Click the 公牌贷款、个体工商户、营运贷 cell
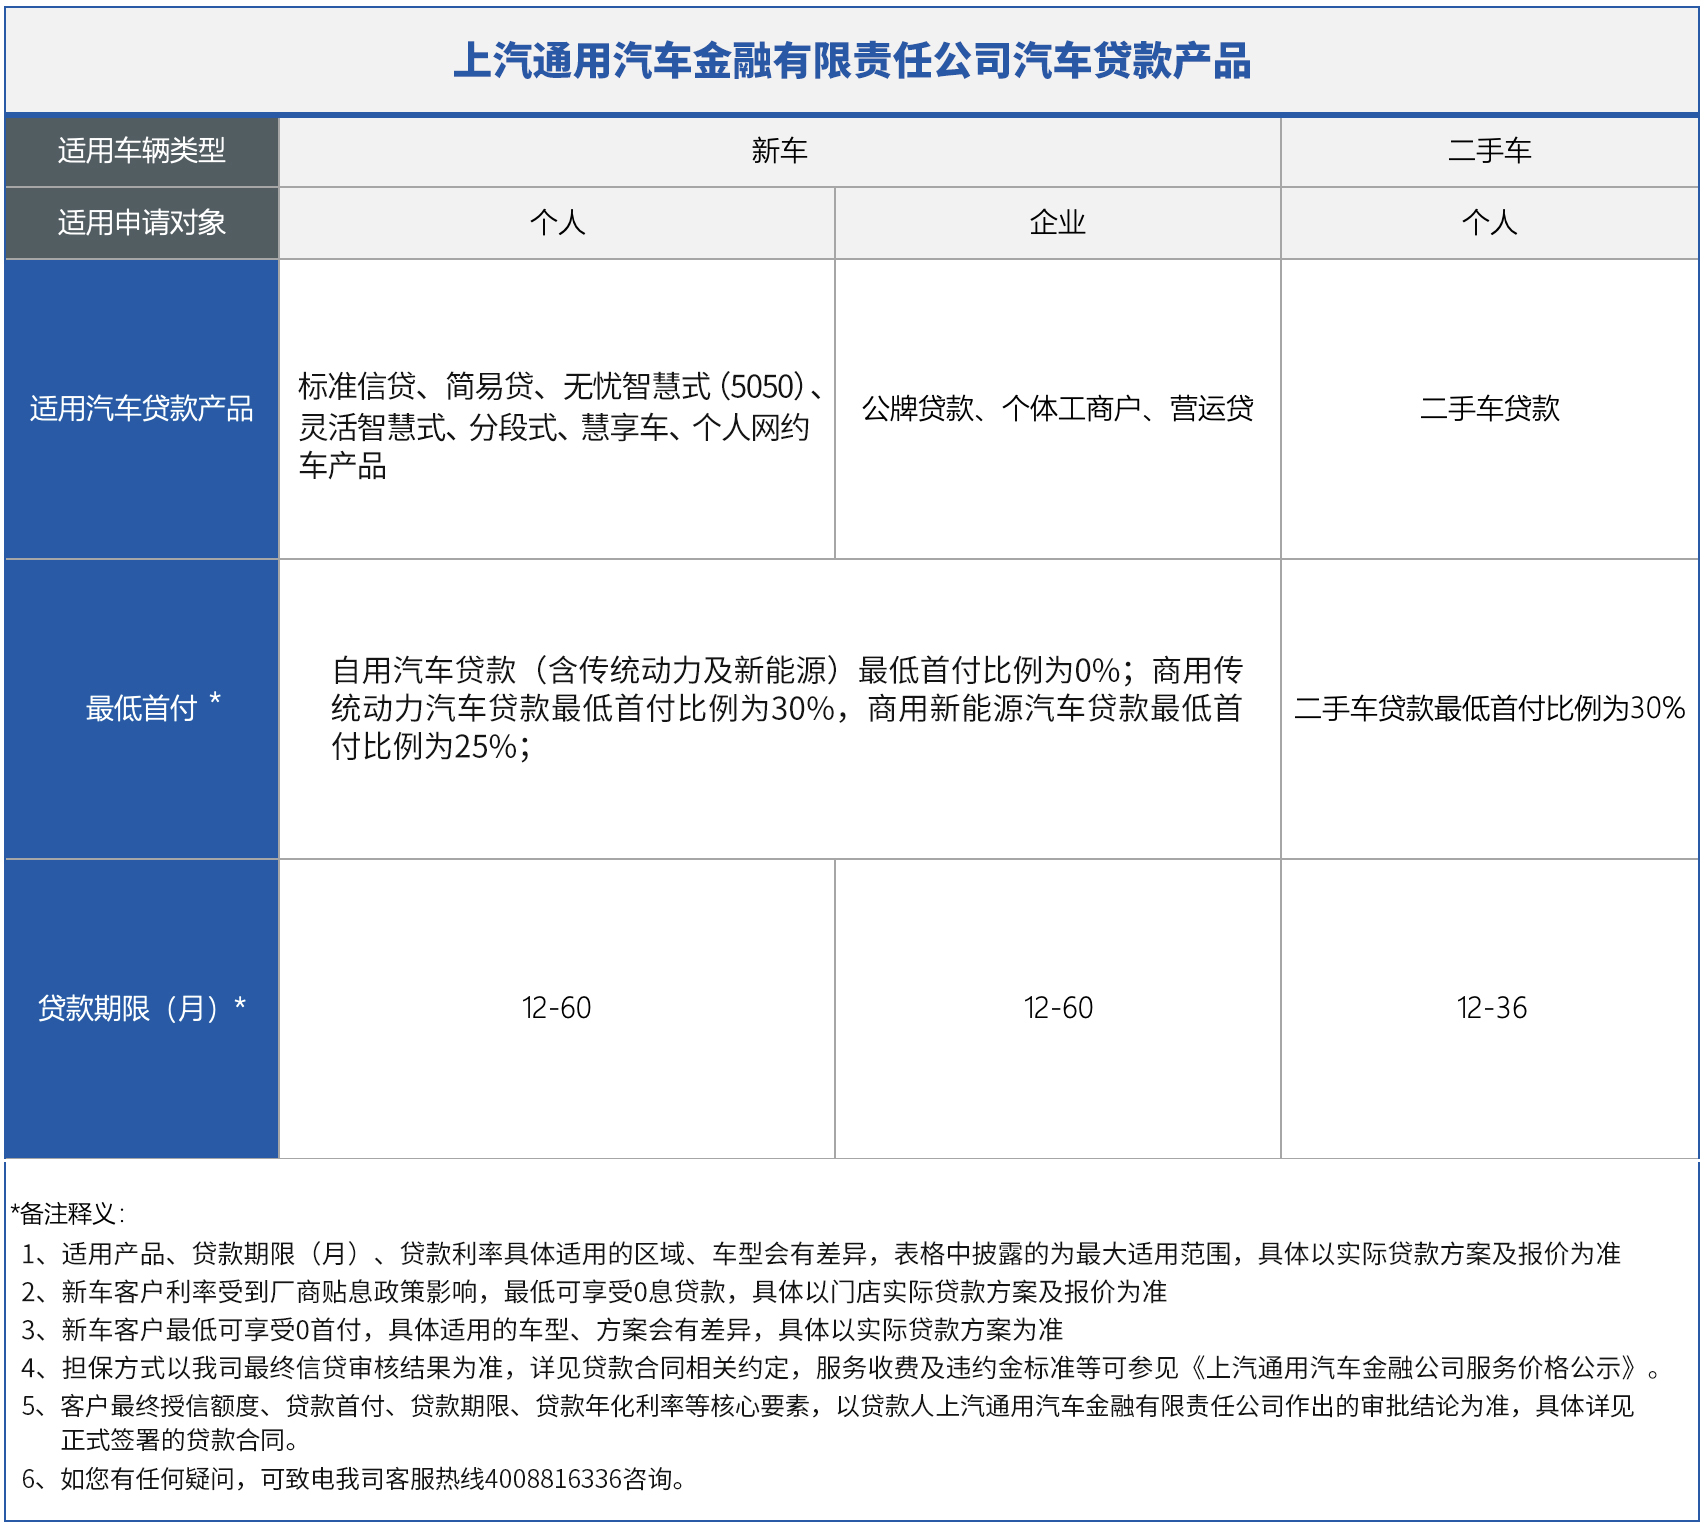1704x1525 pixels. click(1057, 408)
